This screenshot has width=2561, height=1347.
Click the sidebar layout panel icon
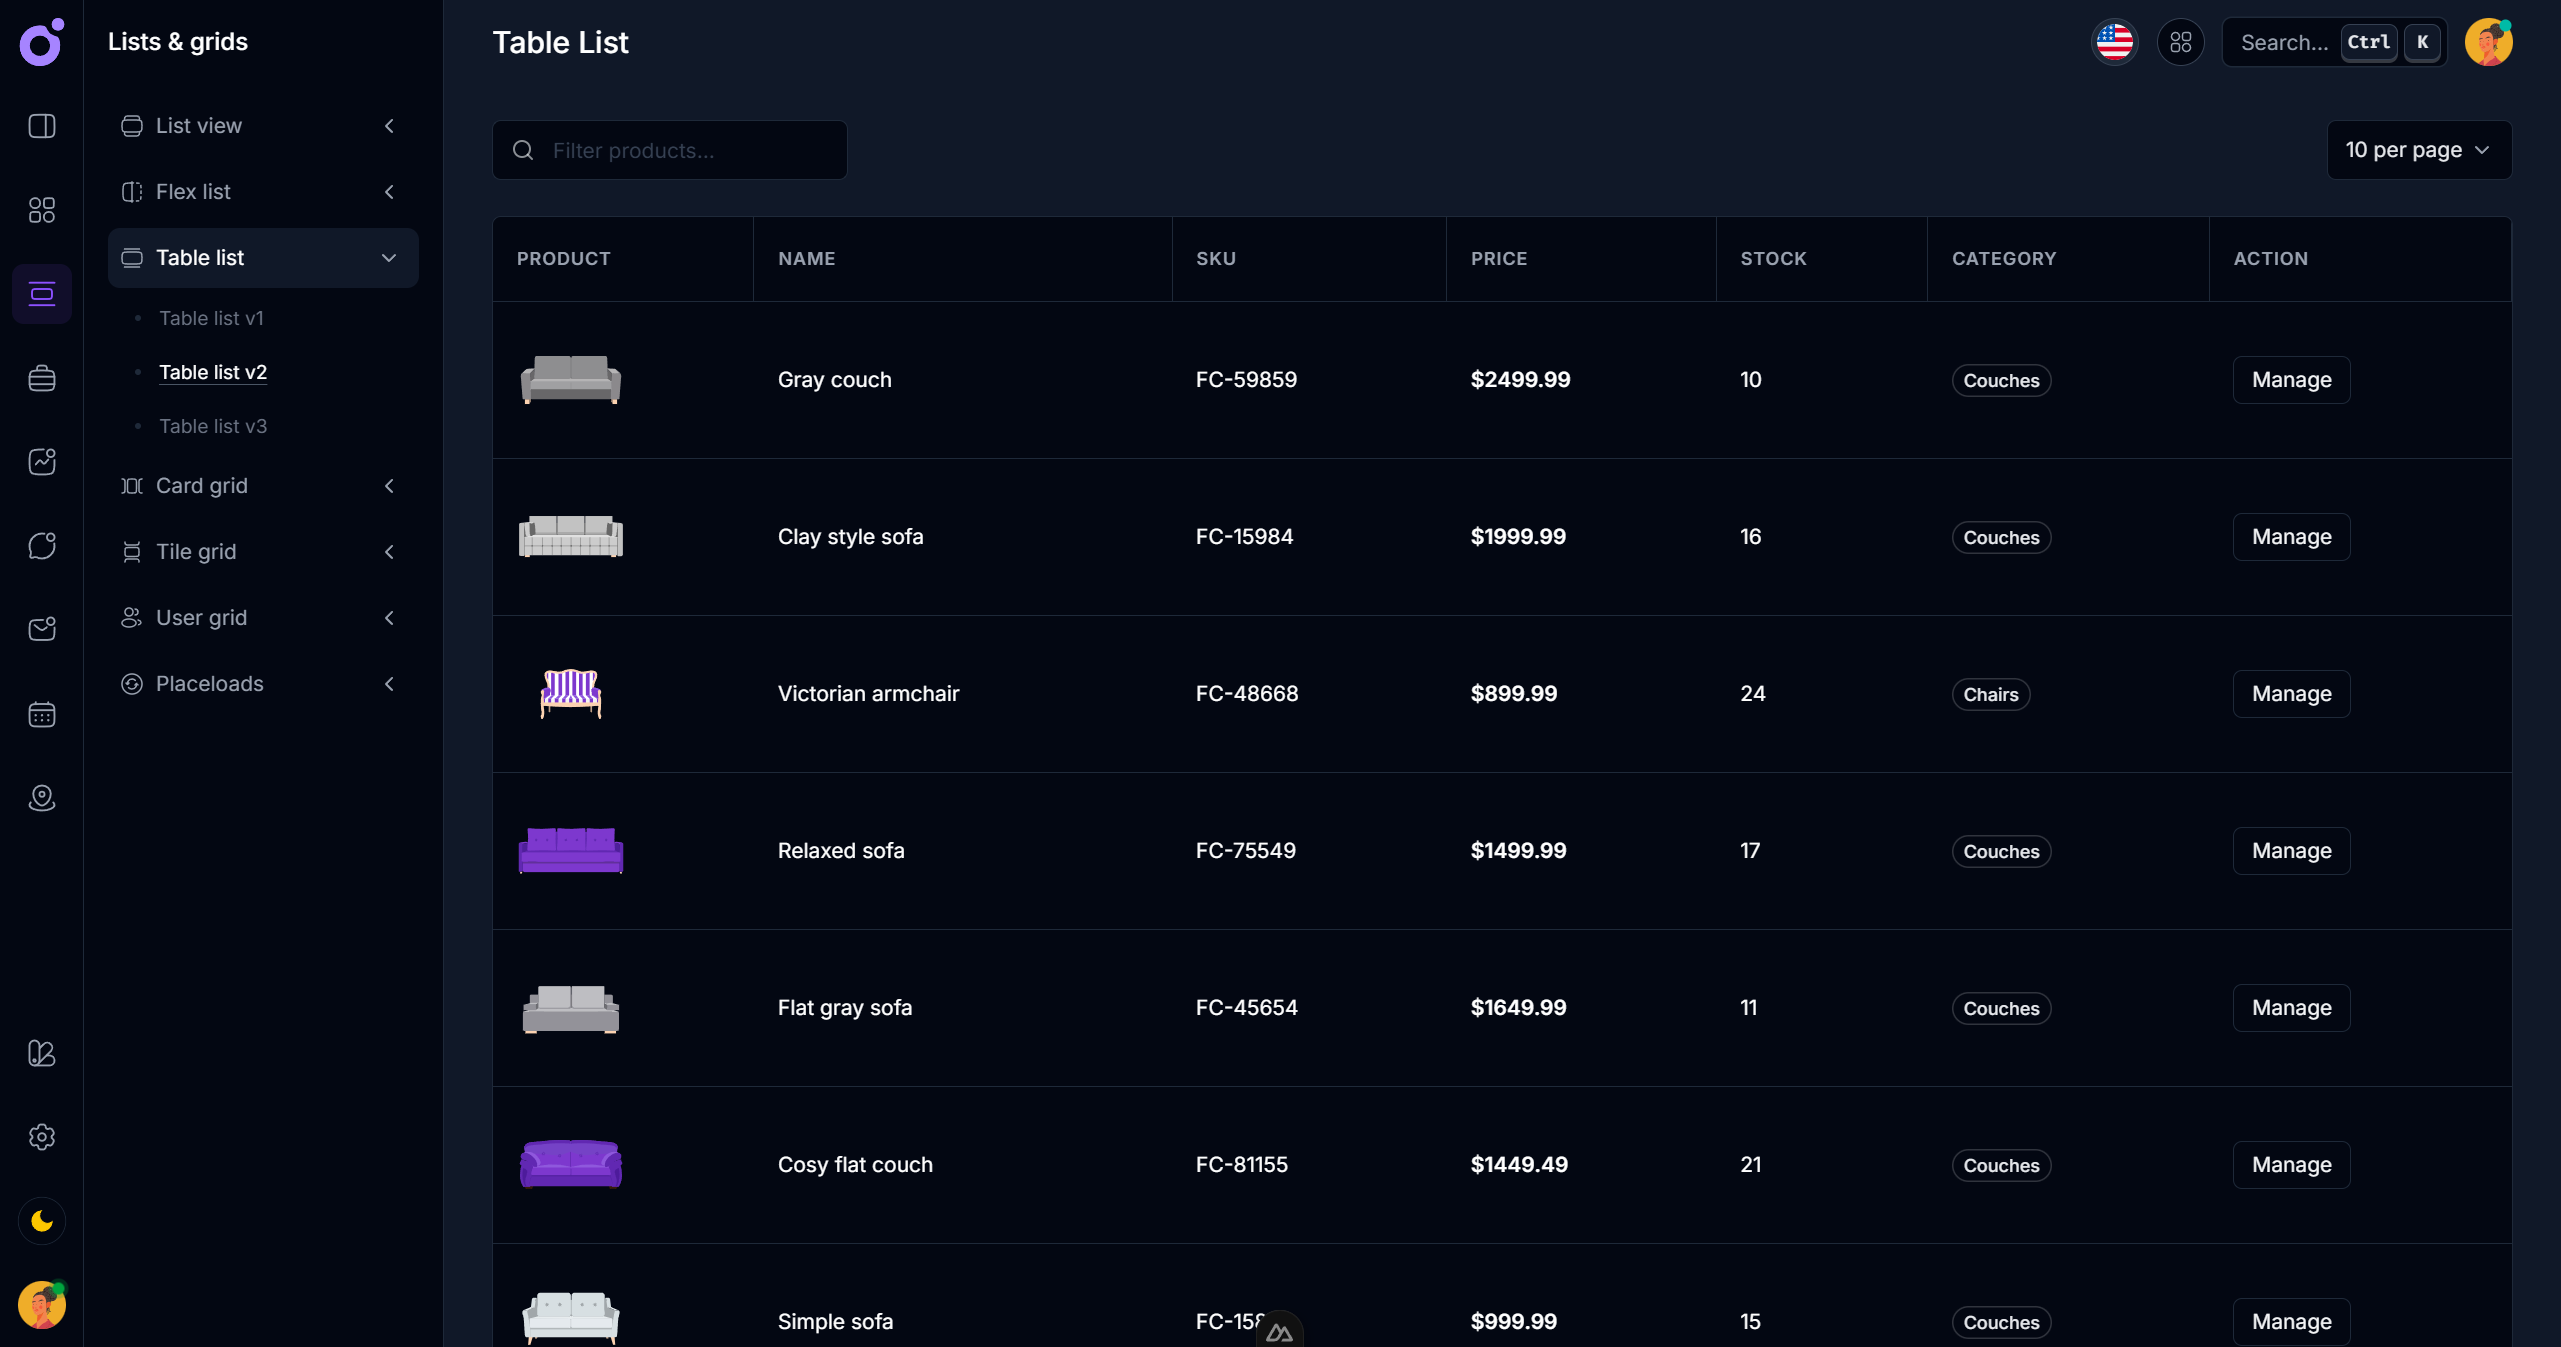[41, 126]
